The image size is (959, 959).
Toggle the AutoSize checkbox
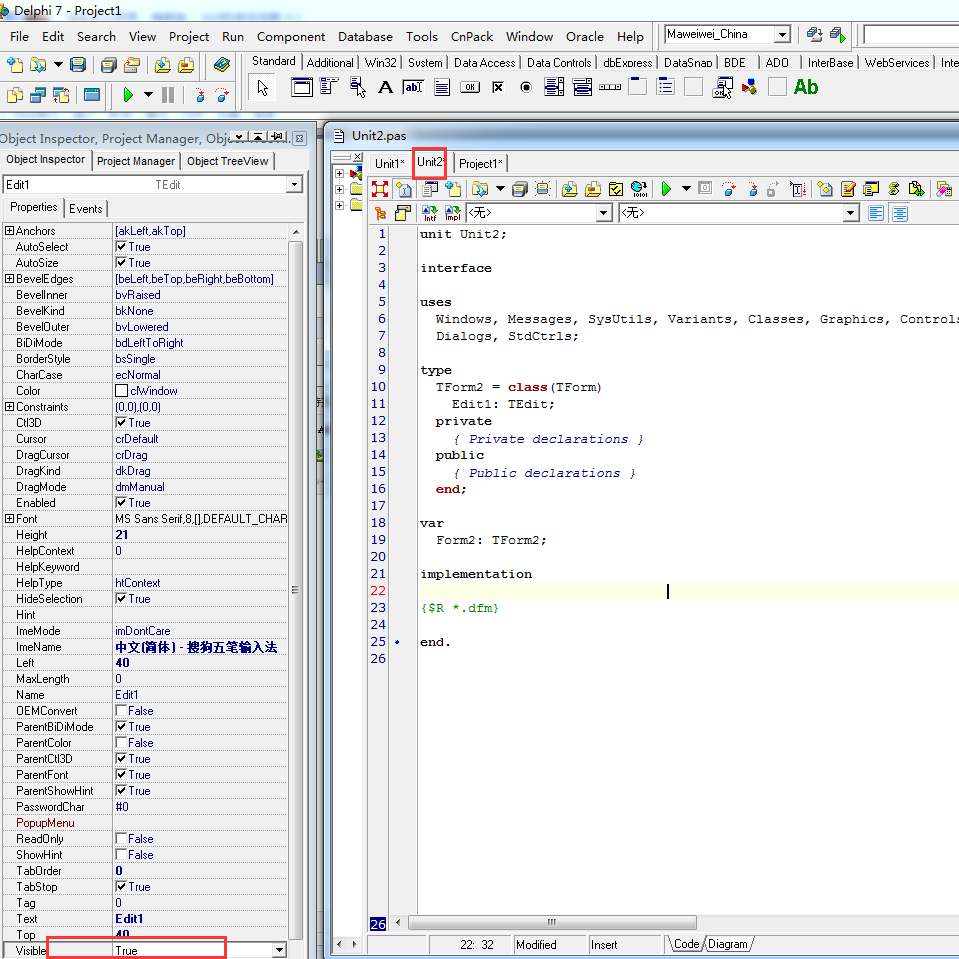click(121, 262)
